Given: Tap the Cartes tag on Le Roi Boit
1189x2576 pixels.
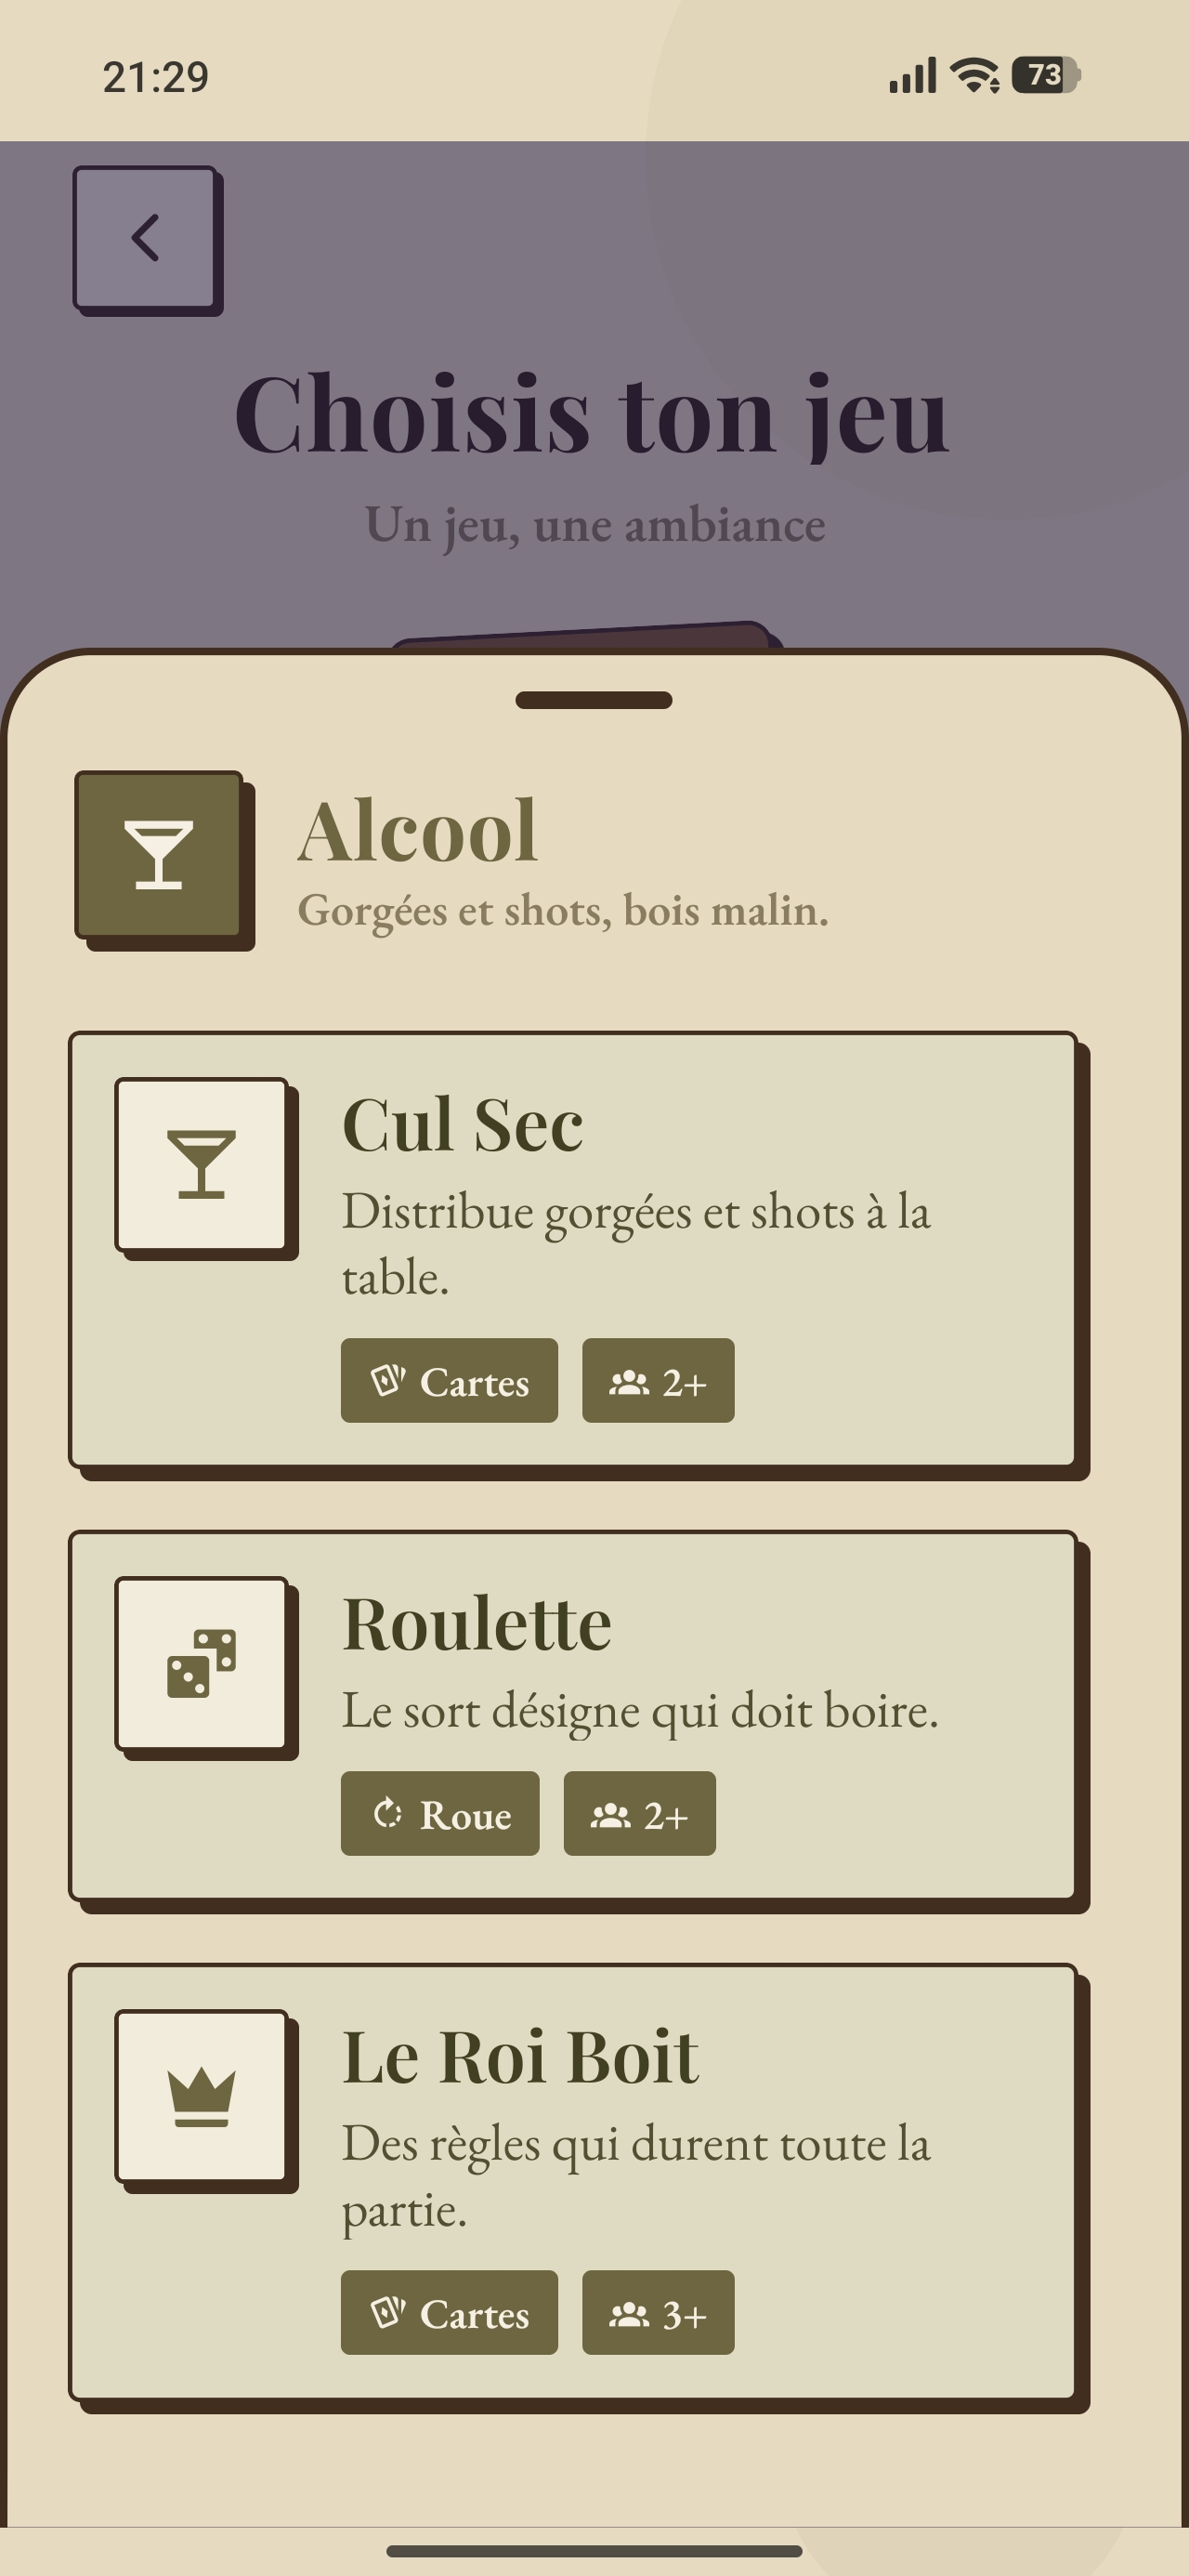Looking at the screenshot, I should pyautogui.click(x=449, y=2312).
